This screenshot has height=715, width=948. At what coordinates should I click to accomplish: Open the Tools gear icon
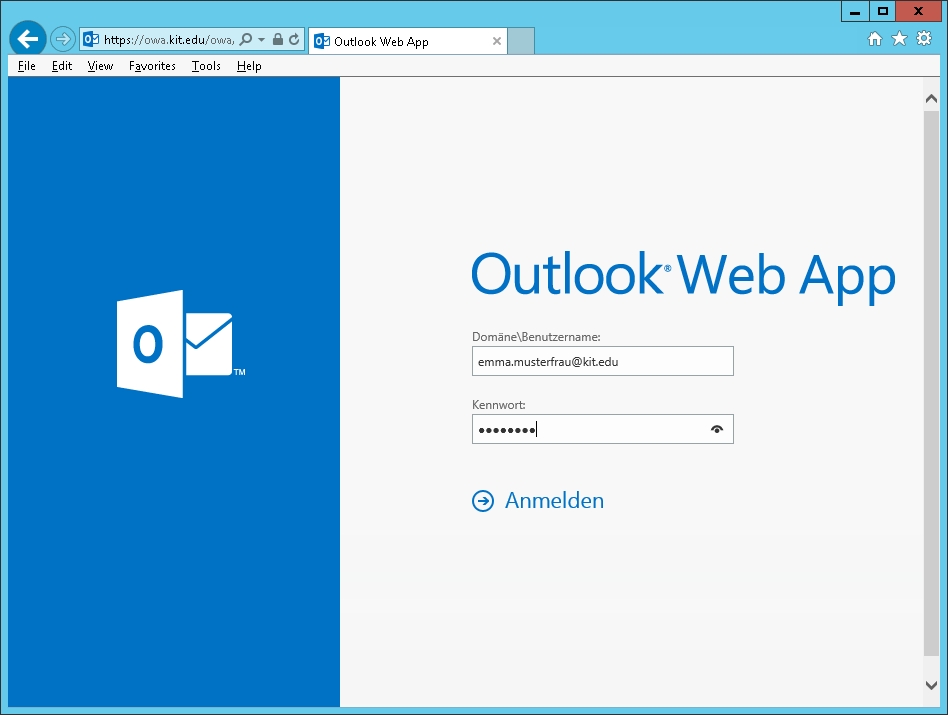(x=924, y=39)
